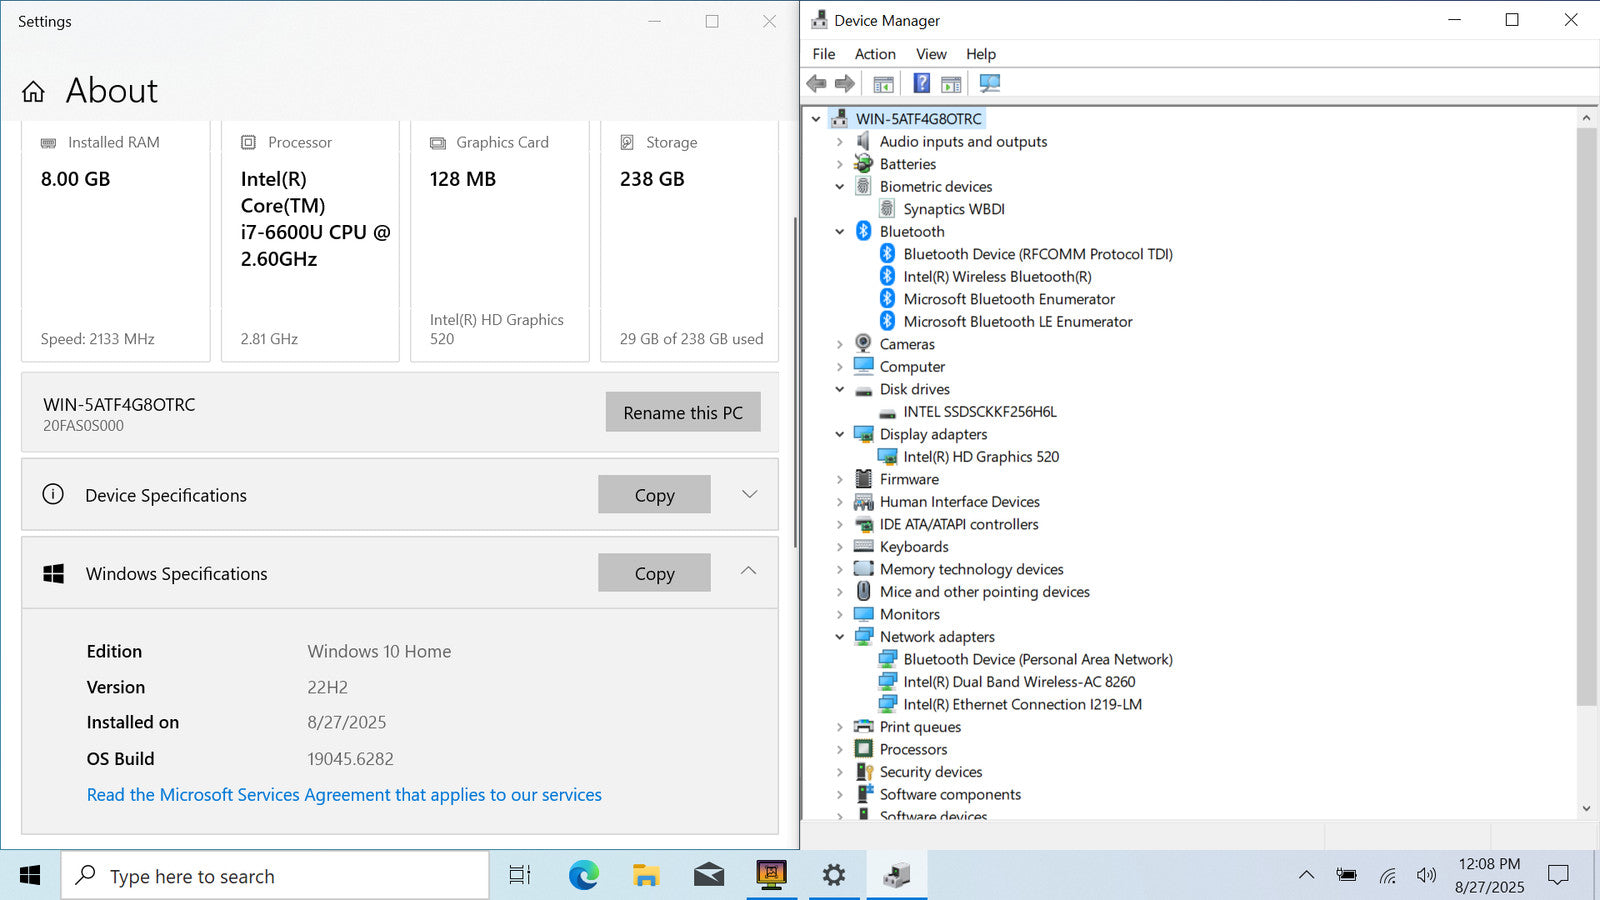1600x900 pixels.
Task: Open Help via the blue question-mark toolbar icon
Action: (922, 84)
